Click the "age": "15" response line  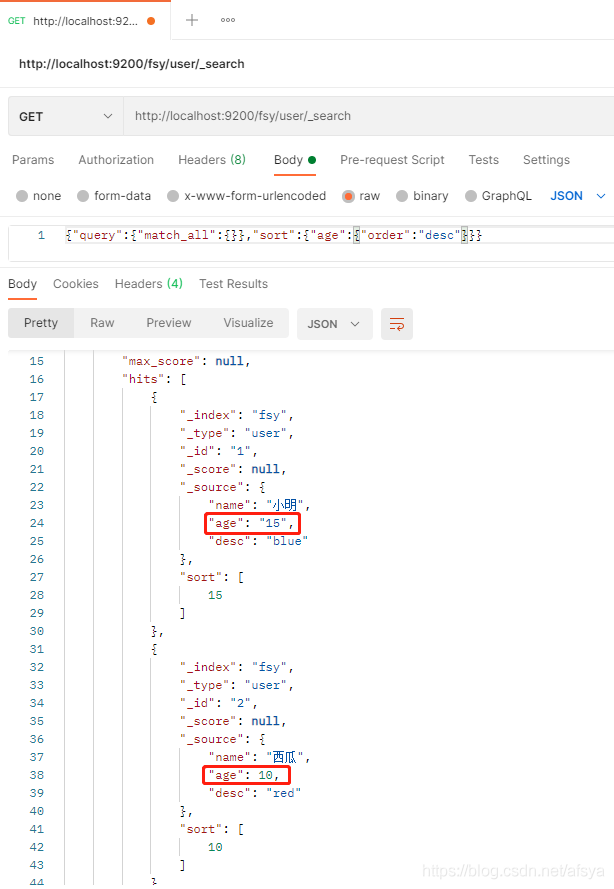[x=252, y=523]
